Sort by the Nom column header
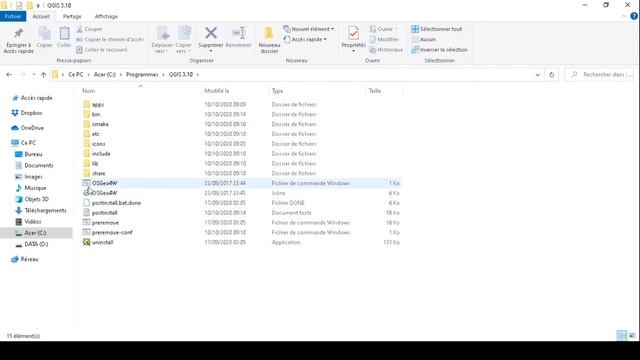Viewport: 640px width, 360px height. (89, 91)
